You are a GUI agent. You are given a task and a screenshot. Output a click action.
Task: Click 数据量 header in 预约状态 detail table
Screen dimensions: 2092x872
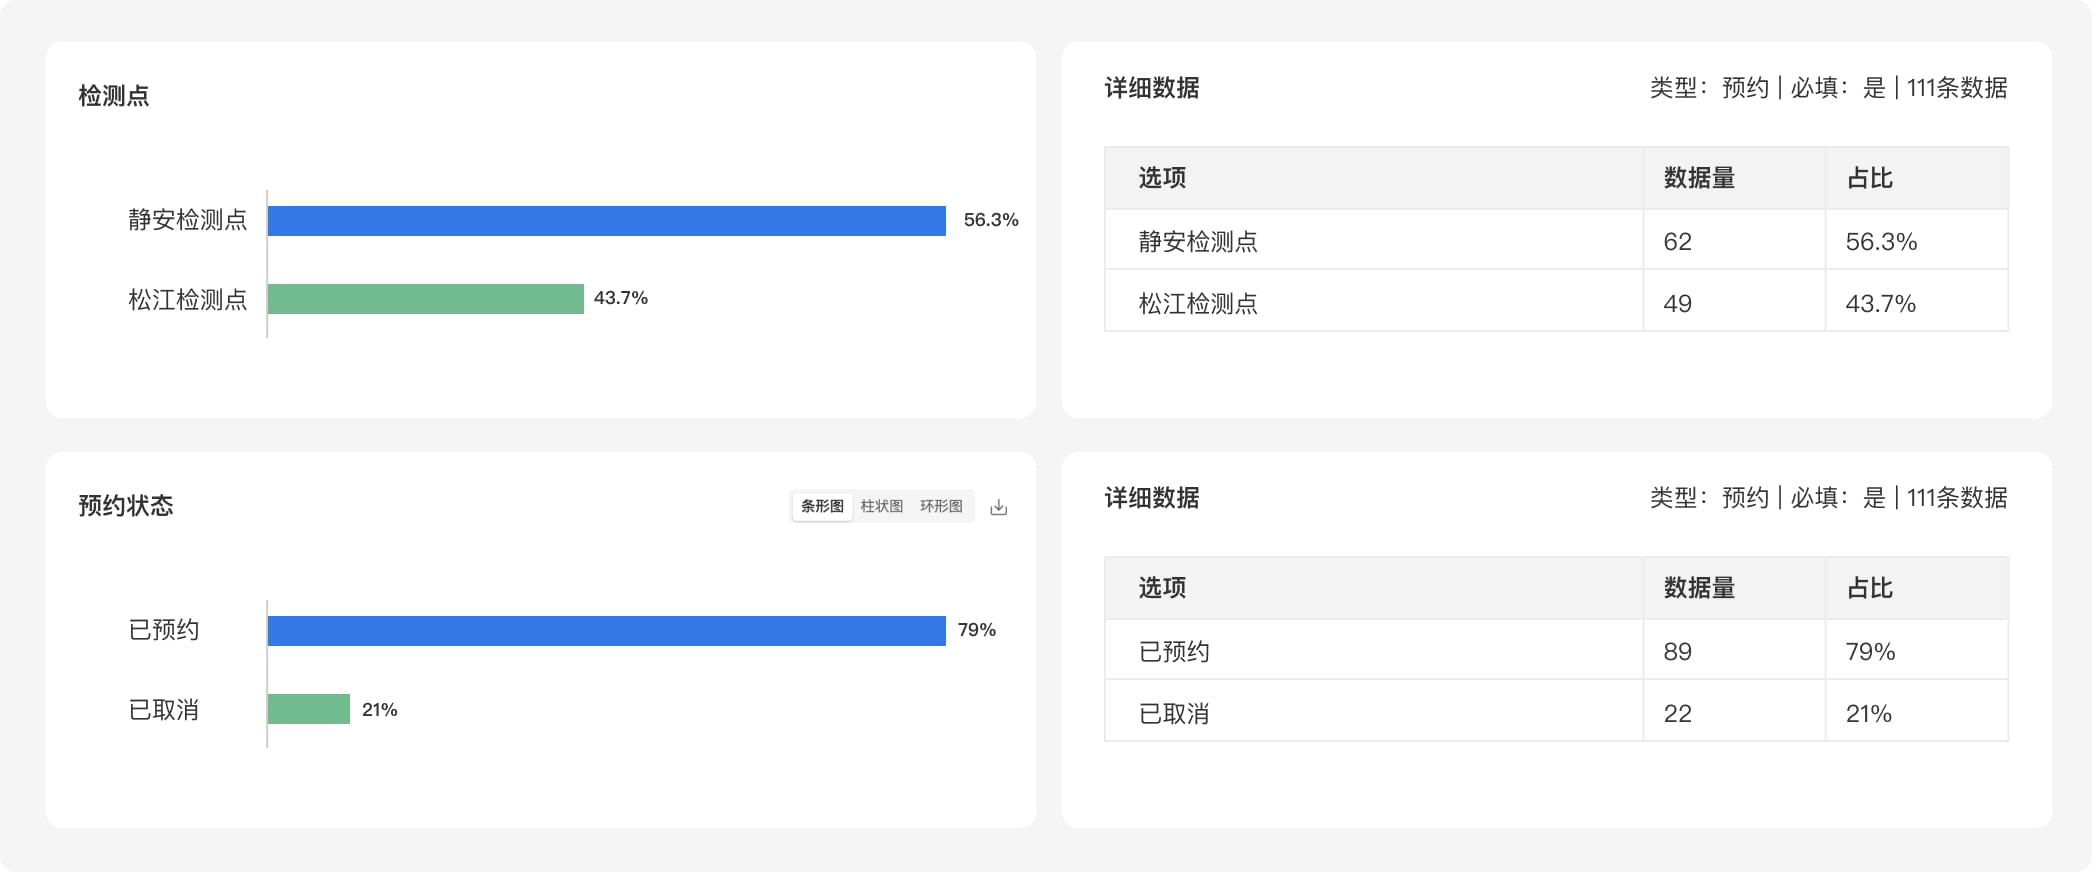[x=1699, y=588]
